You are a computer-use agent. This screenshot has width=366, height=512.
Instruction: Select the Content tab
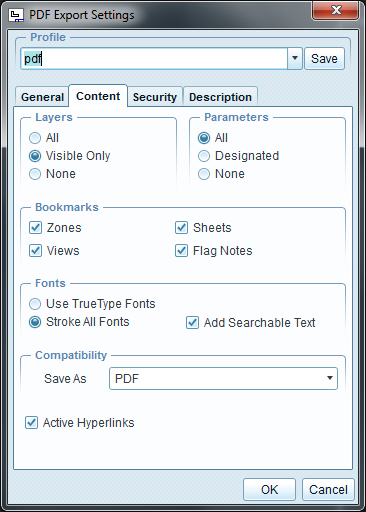(98, 96)
